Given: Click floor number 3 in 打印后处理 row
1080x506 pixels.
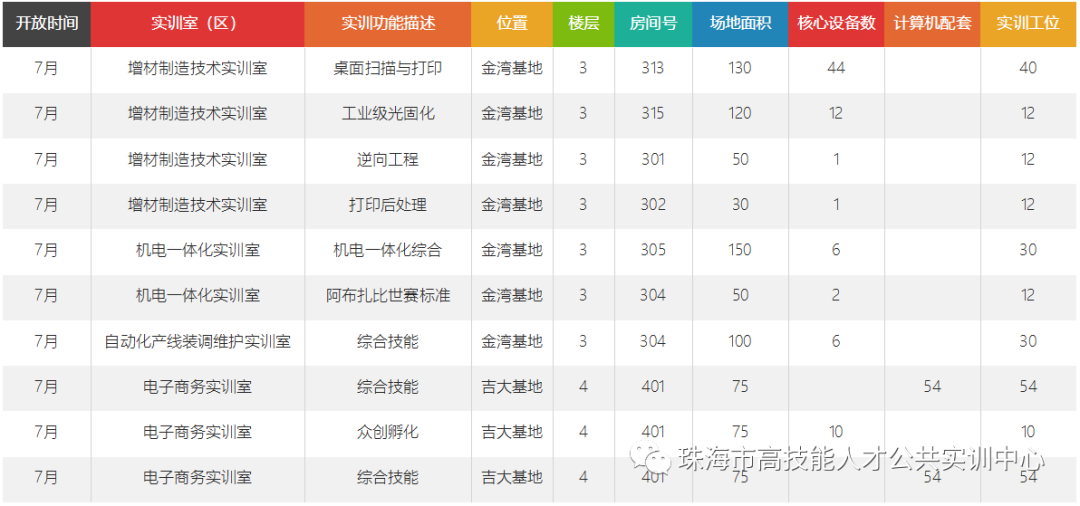Looking at the screenshot, I should 583,205.
